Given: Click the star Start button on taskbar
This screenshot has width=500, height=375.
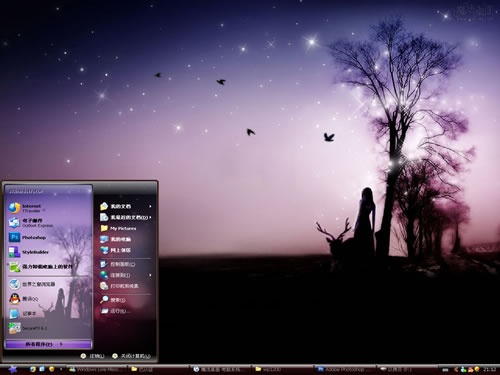Looking at the screenshot, I should click(13, 369).
